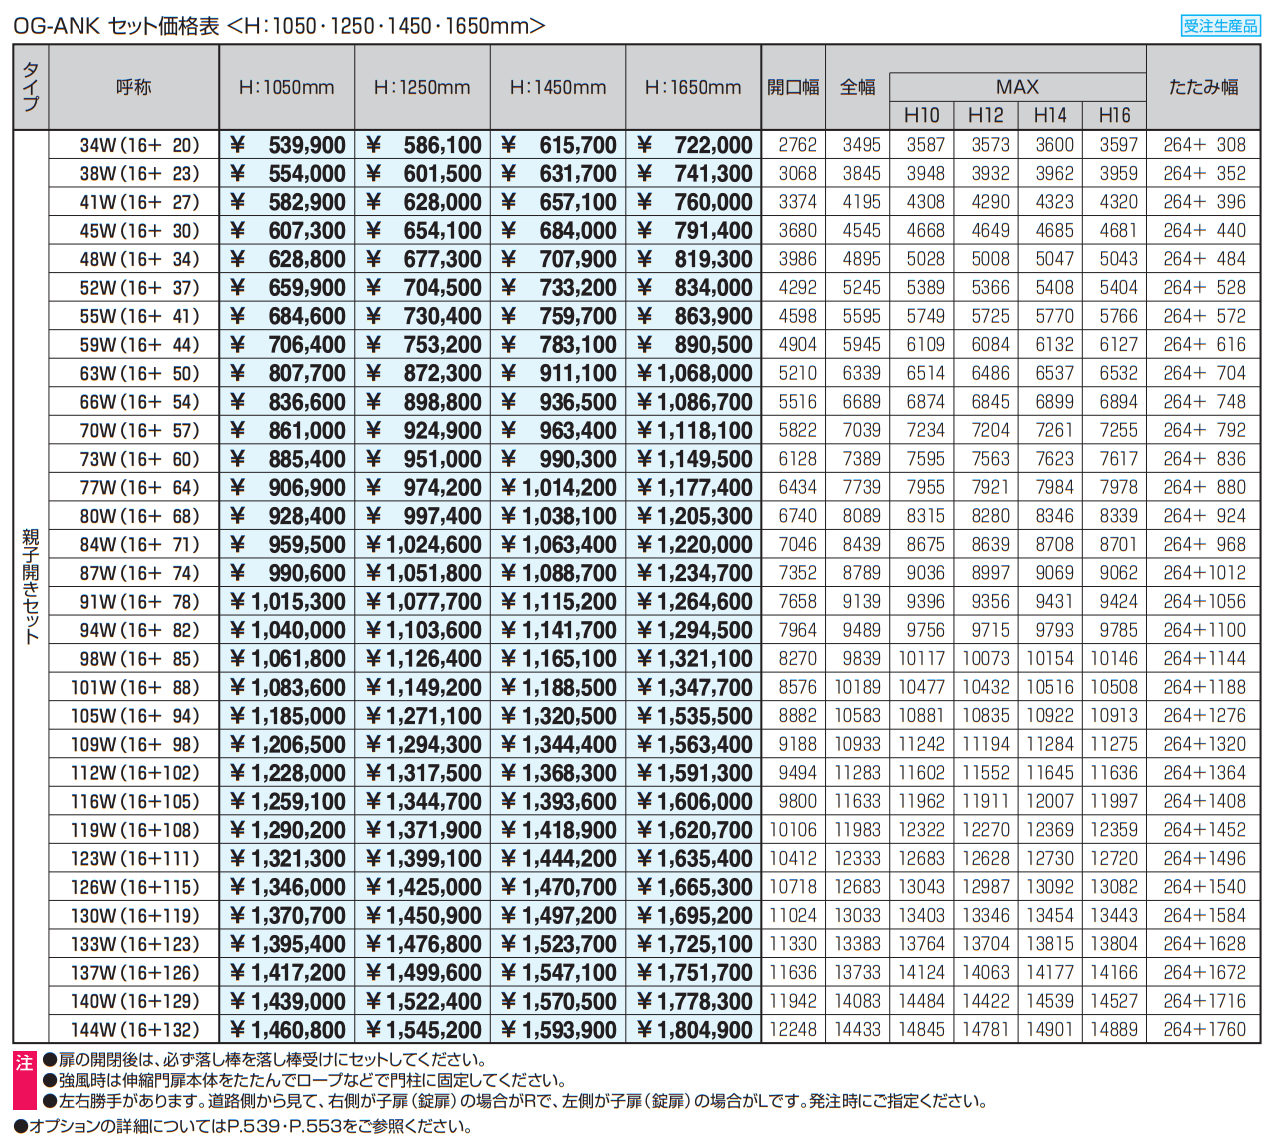
Task: Click the 親子開きセット vertical label
Action: tap(31, 586)
